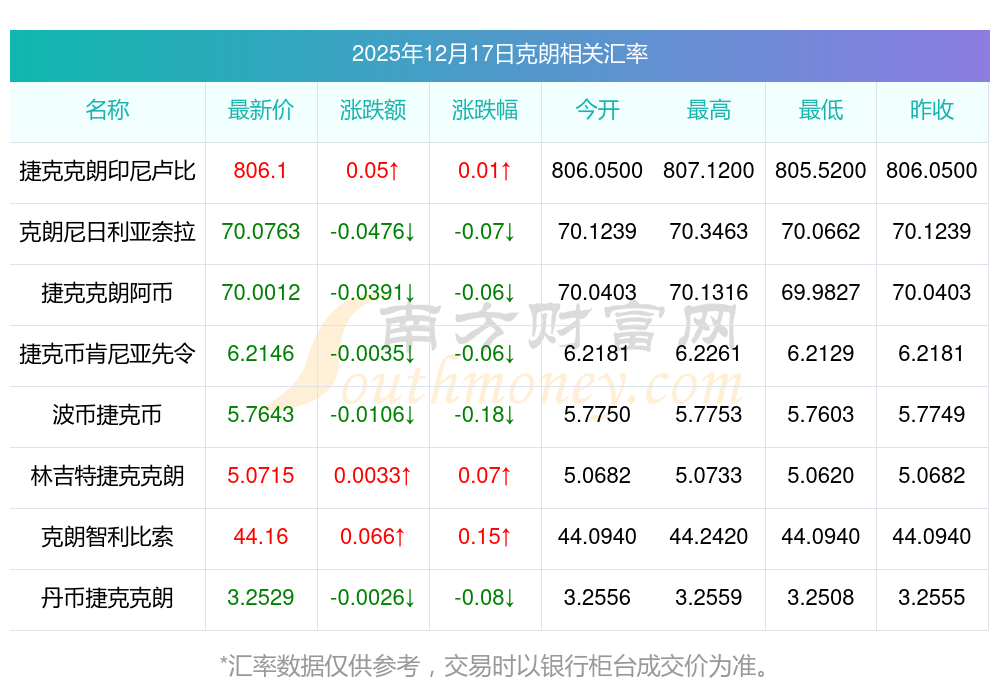Screen dimensions: 1000x697
Task: Click the percent change 0.15↑
Action: (x=485, y=536)
